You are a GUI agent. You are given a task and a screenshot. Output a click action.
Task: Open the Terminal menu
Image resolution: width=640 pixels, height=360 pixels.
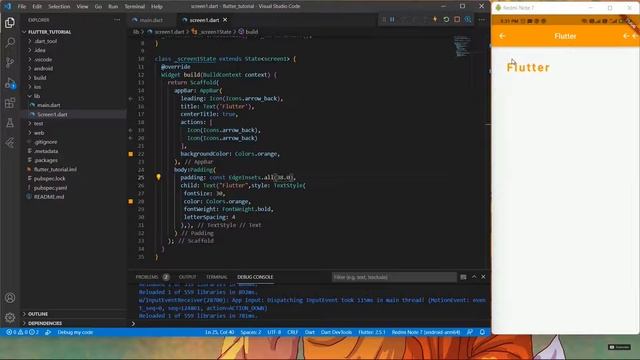135,7
